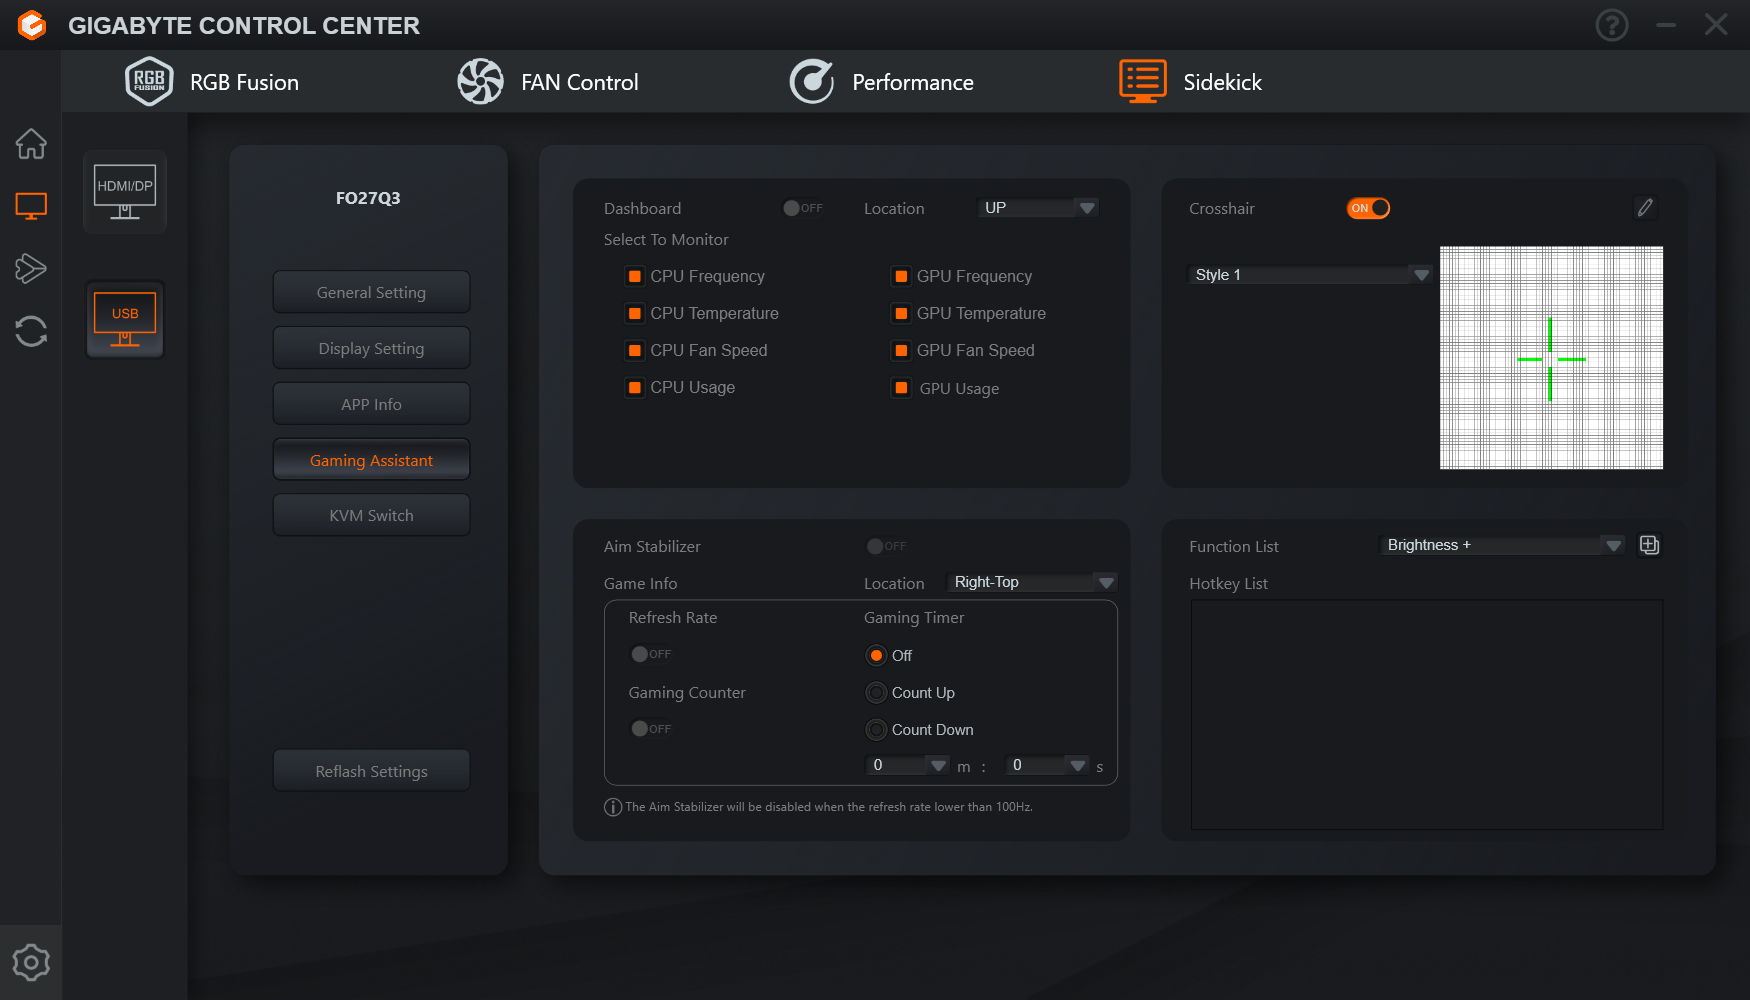
Task: Click the FO27Q3 monitor name
Action: 368,198
